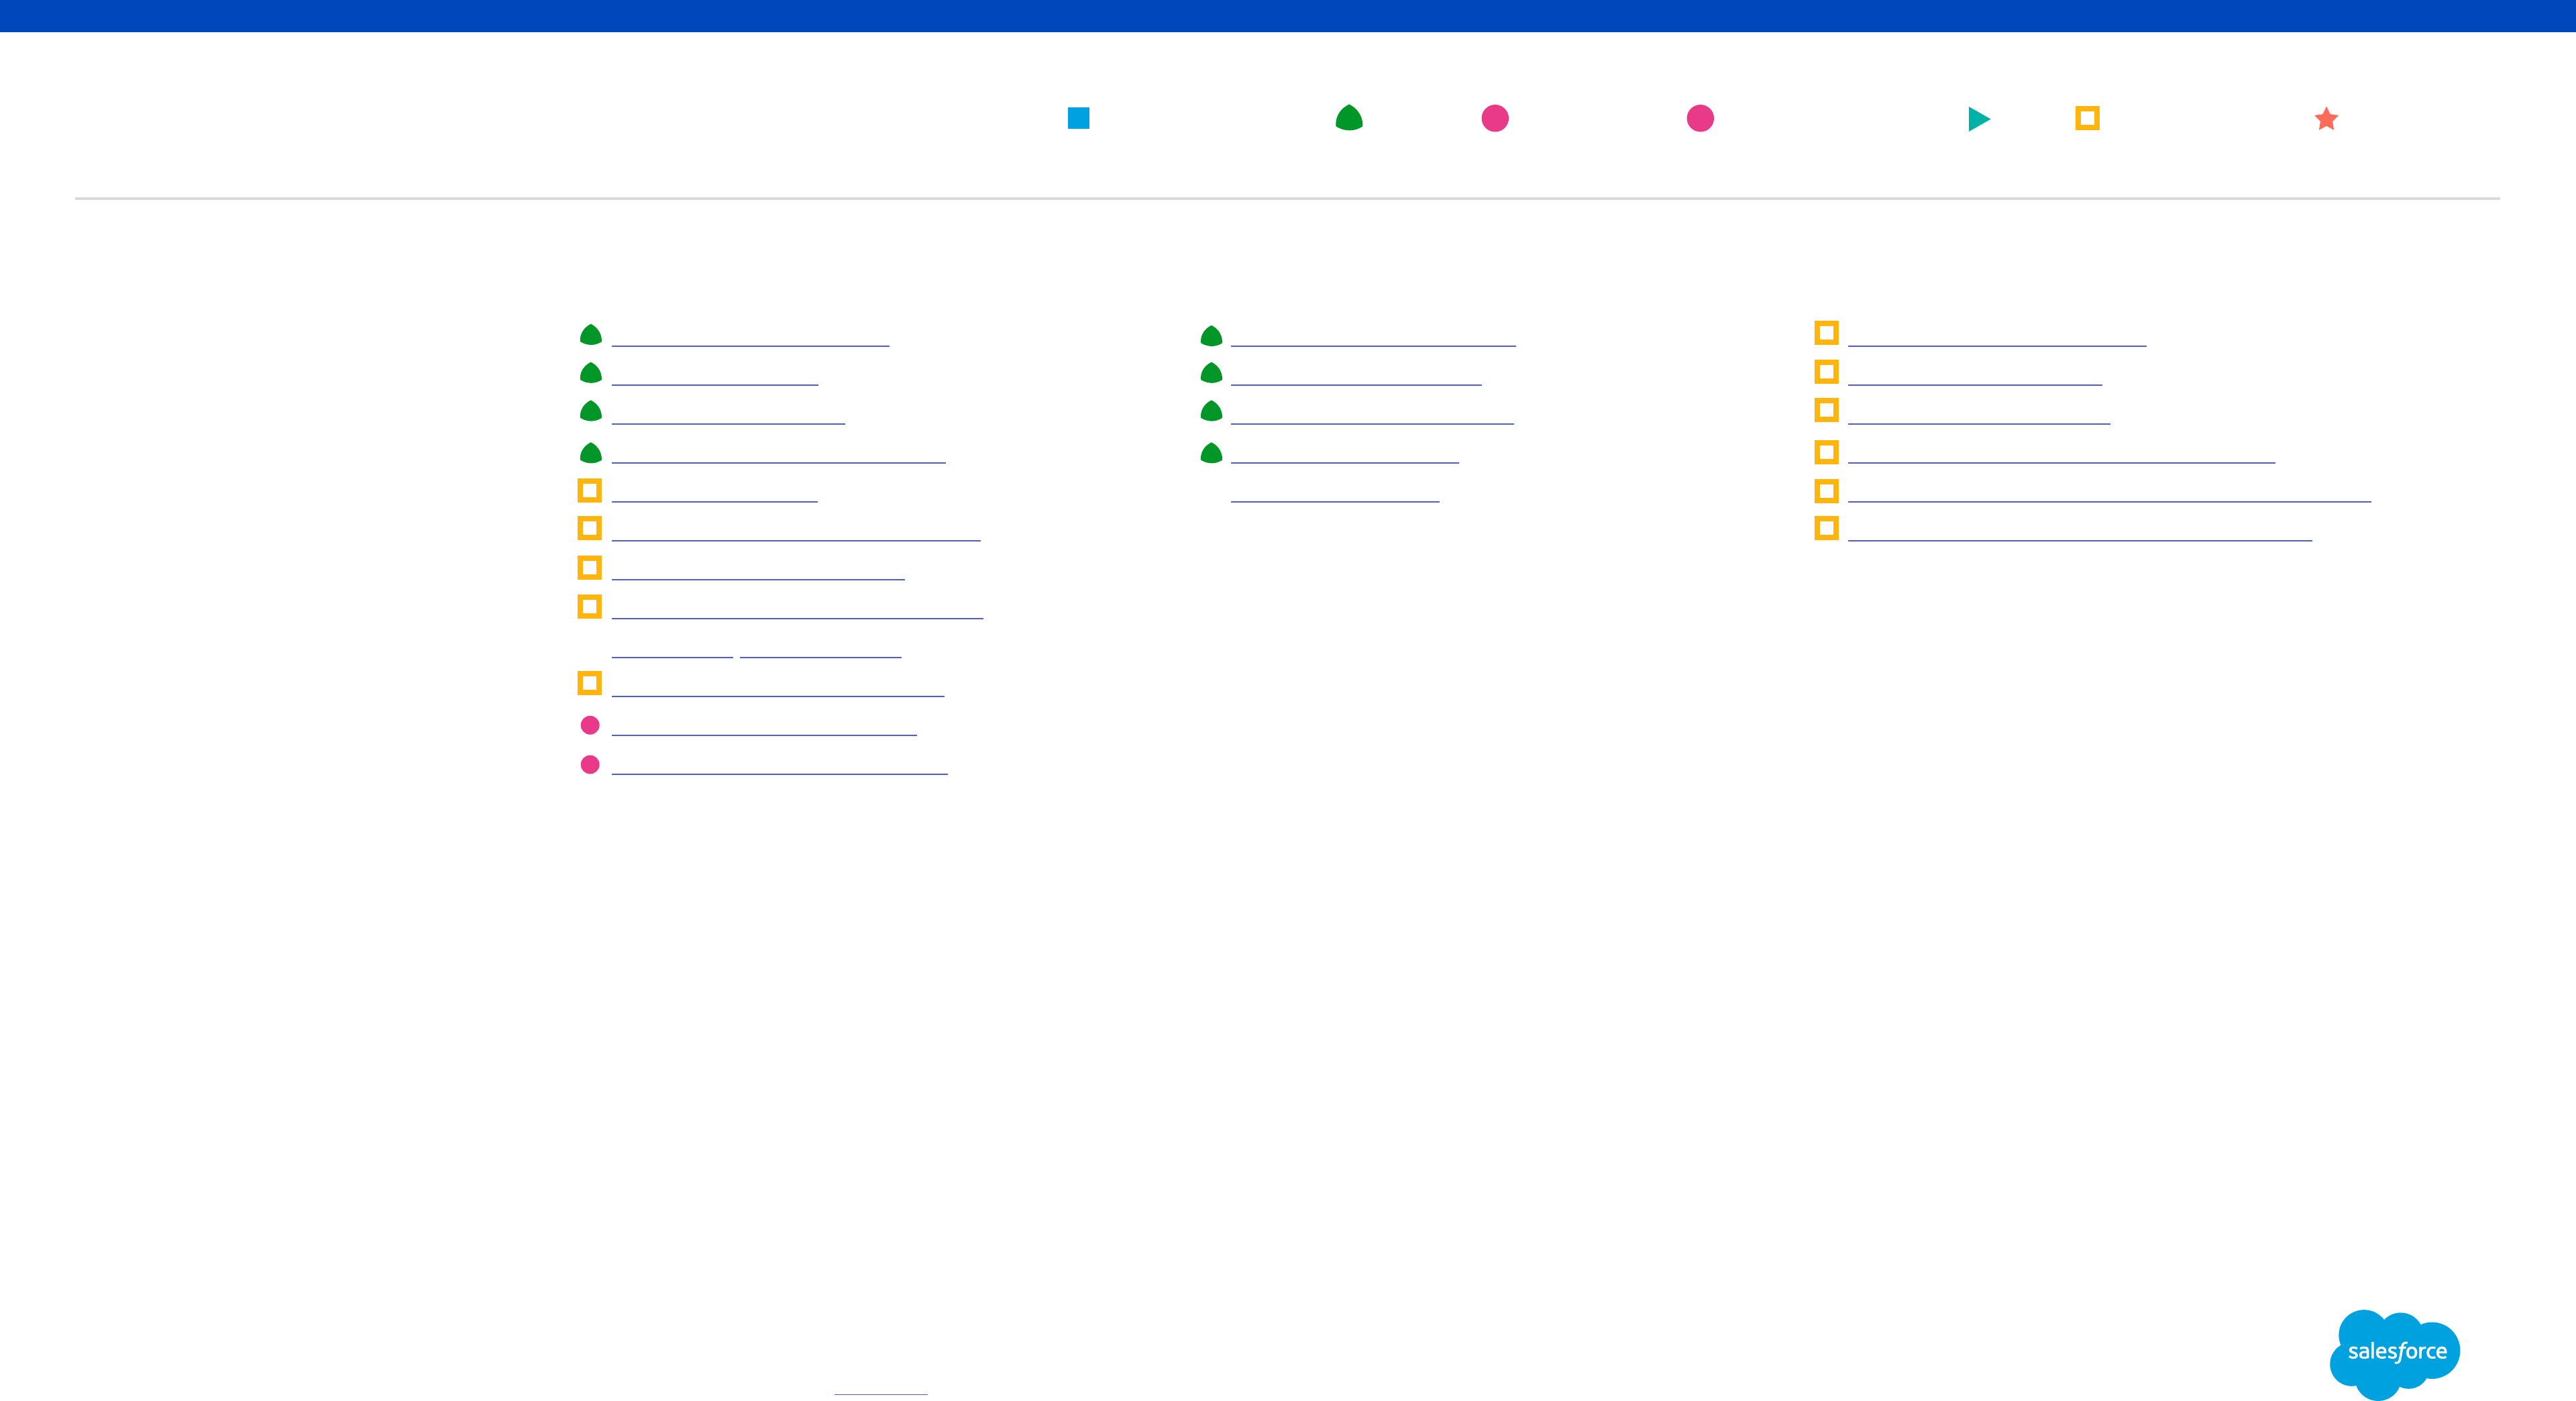Open the small underlined link in the footer
The height and width of the screenshot is (1401, 2576).
(880, 1386)
